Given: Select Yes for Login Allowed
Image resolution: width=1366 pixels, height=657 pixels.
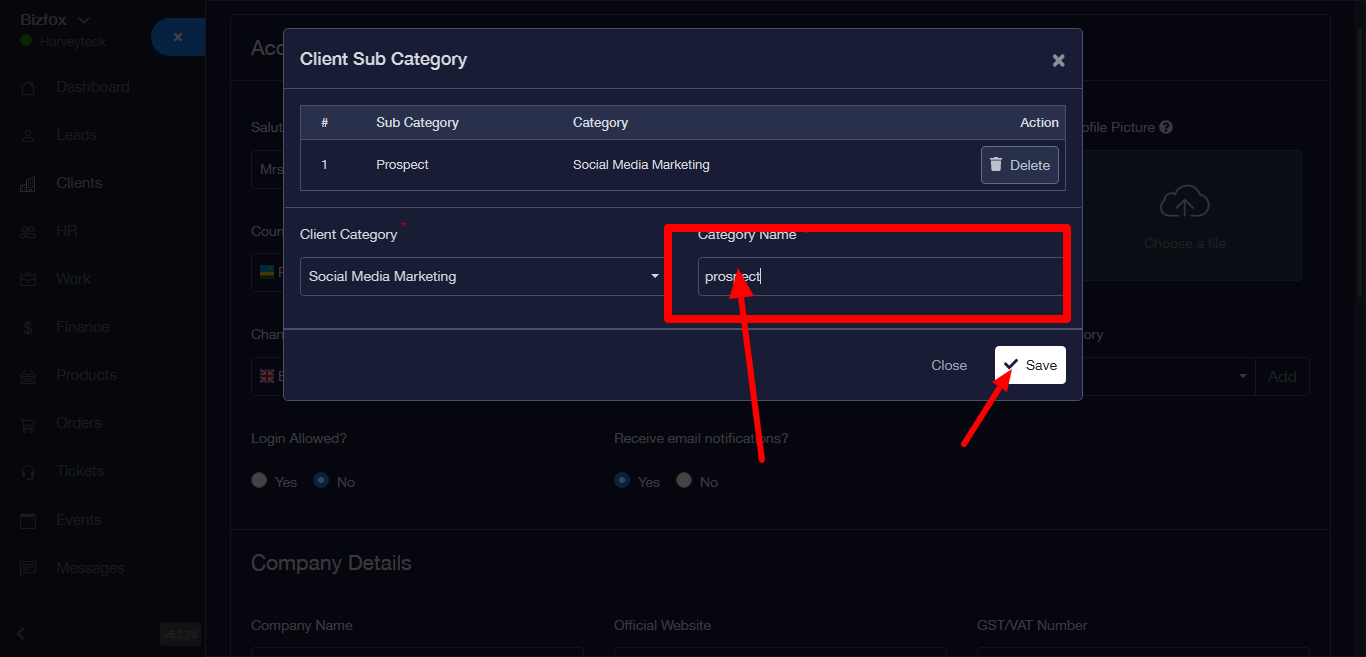Looking at the screenshot, I should point(259,480).
